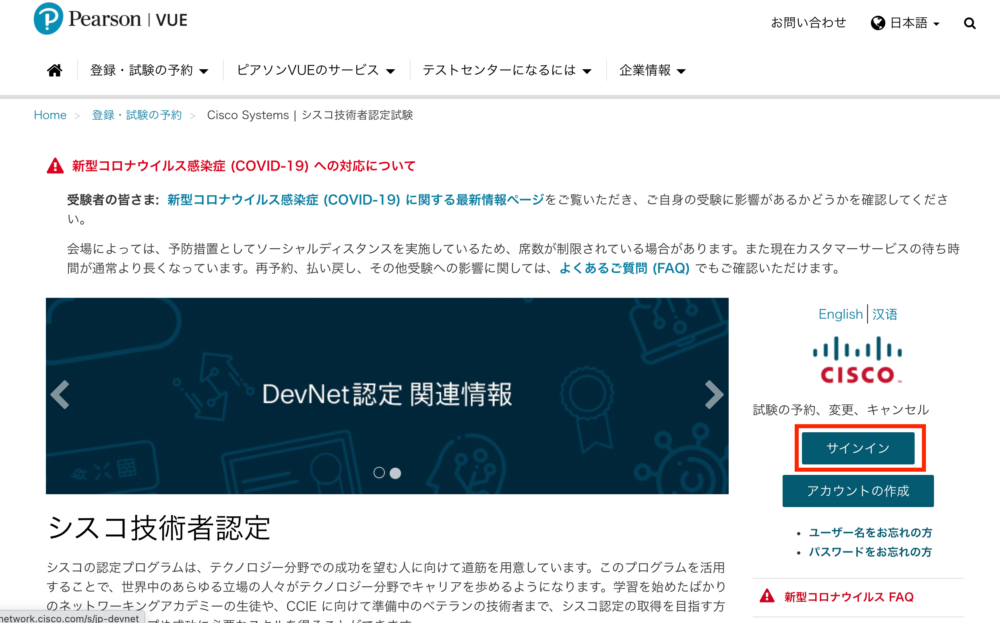Expand the テストセンターになるには menu

click(506, 70)
